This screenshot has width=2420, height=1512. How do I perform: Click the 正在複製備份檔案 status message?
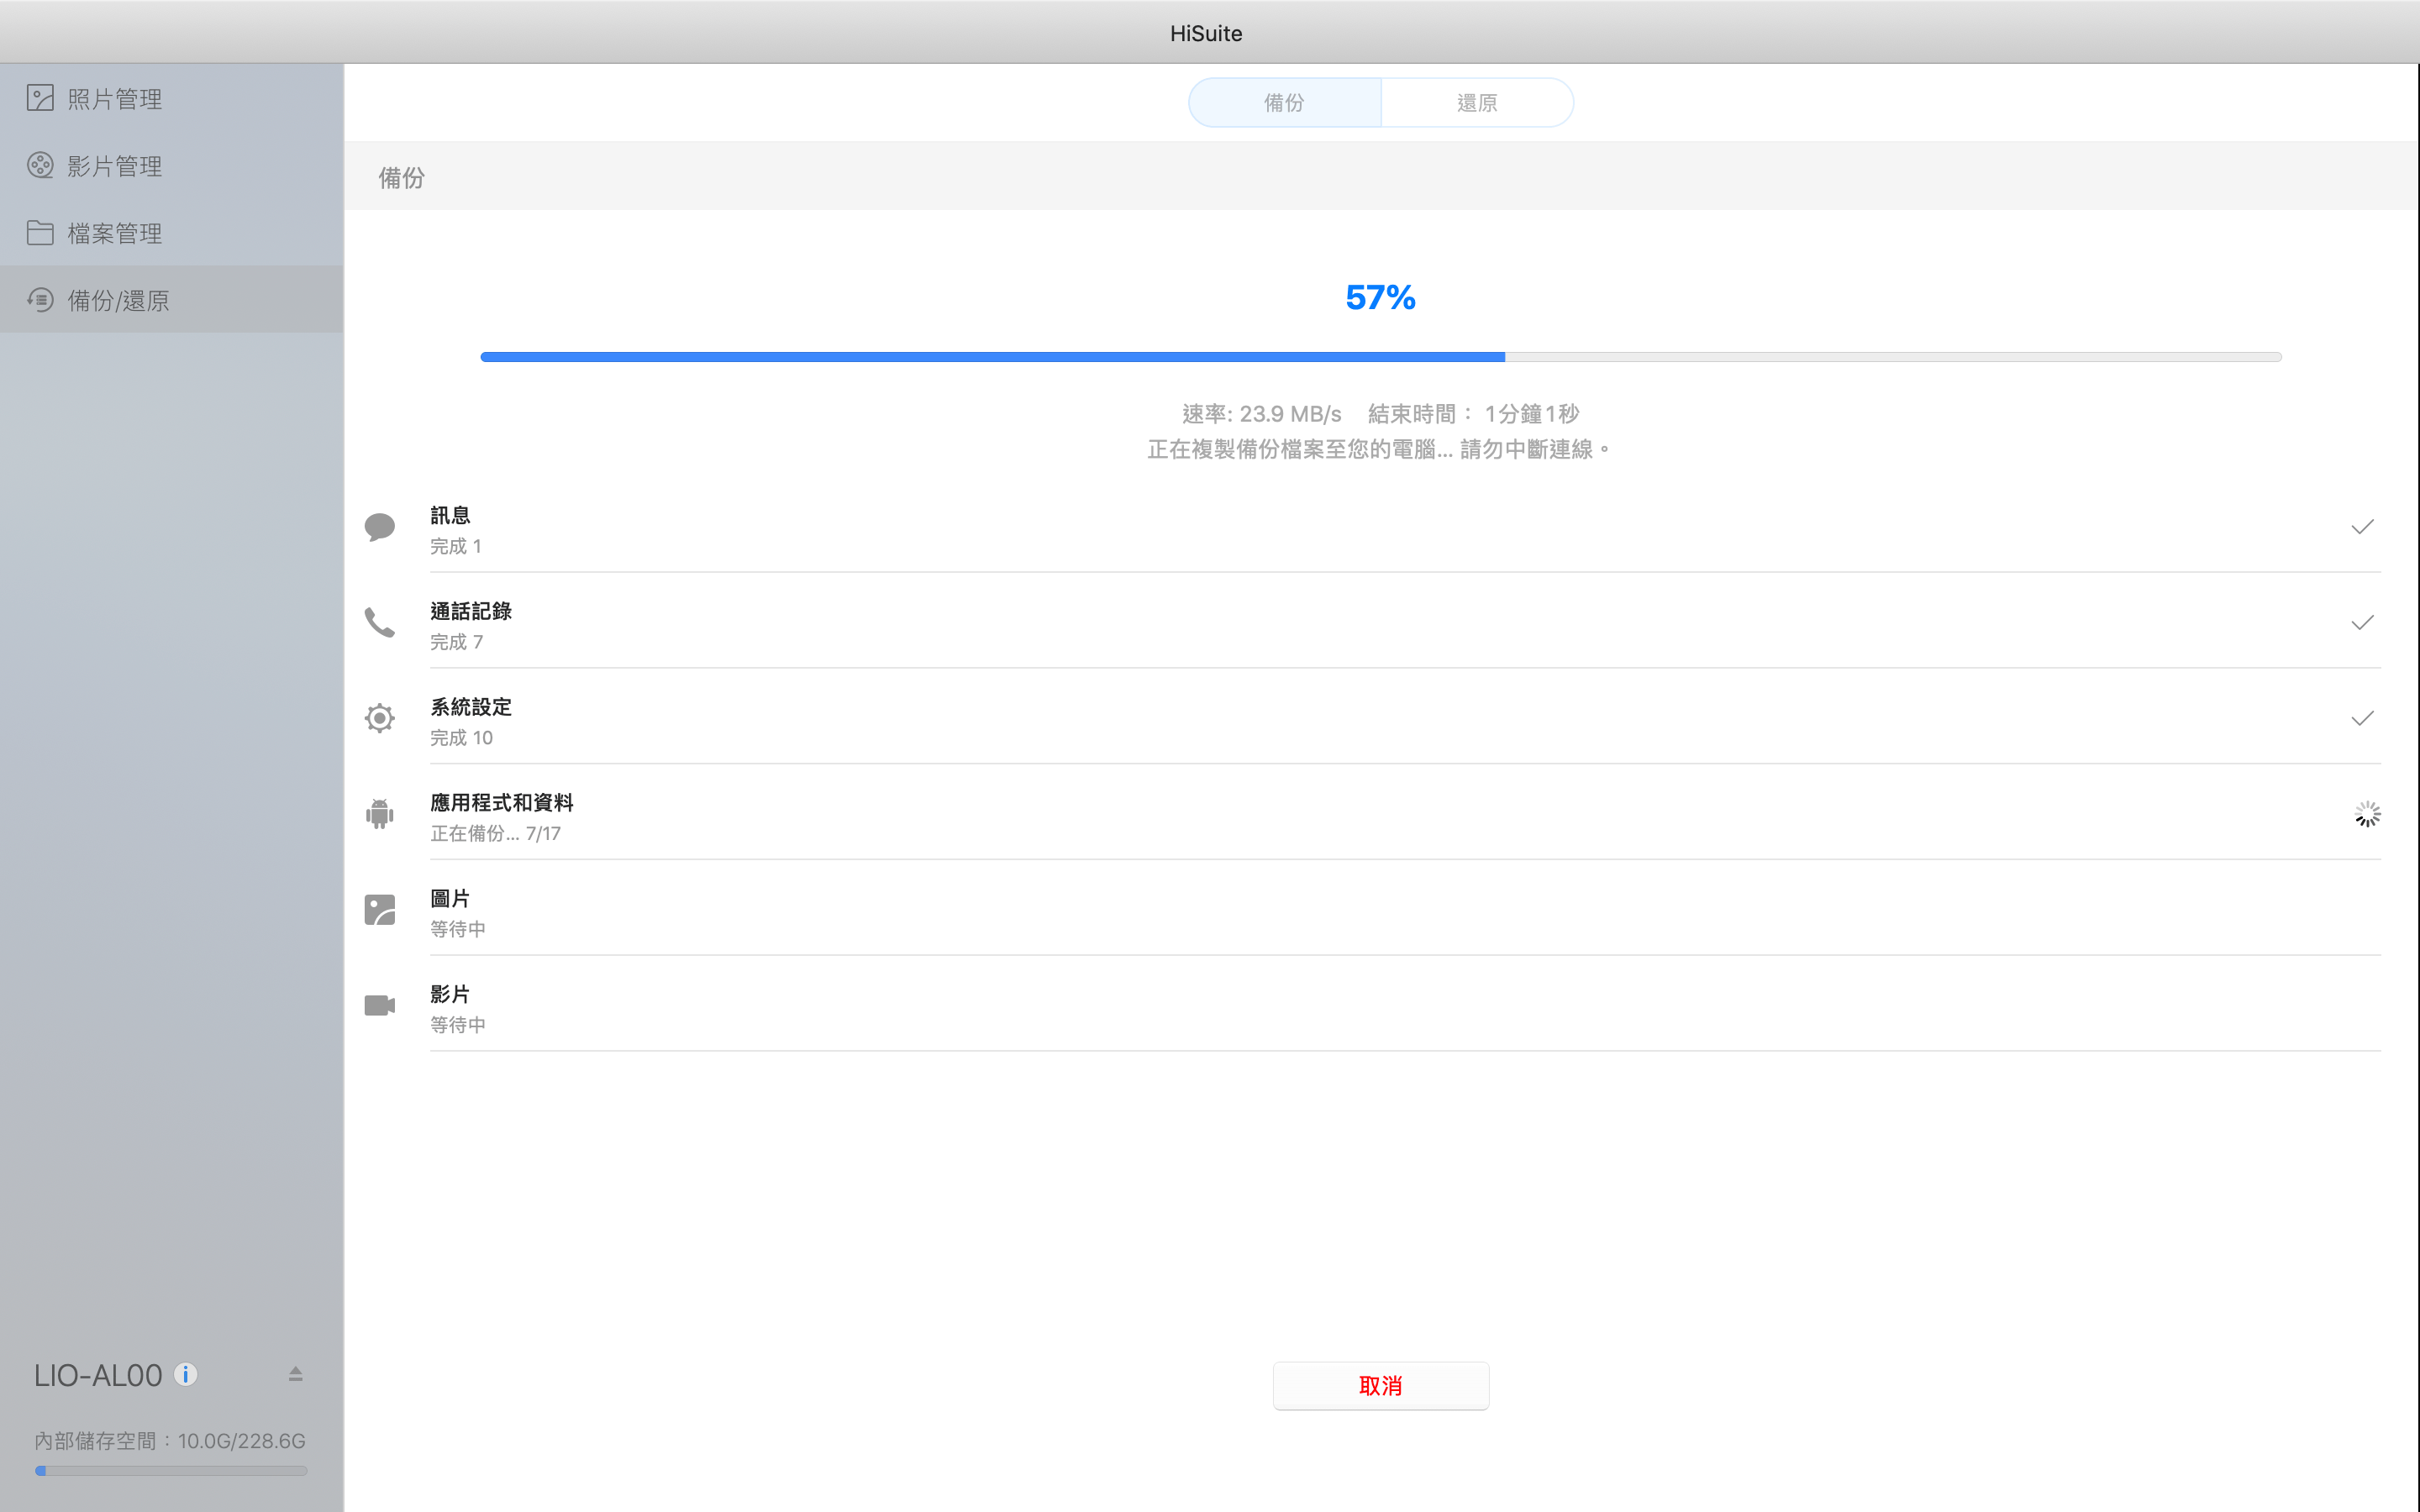[x=1379, y=449]
